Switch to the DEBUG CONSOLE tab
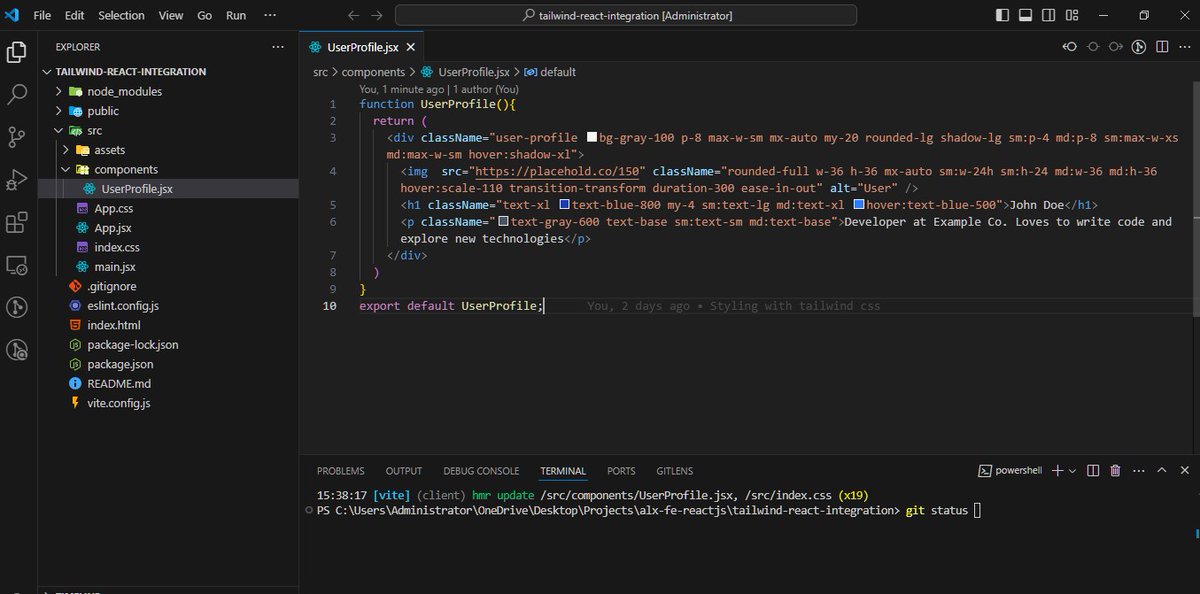Image resolution: width=1200 pixels, height=594 pixels. 481,471
